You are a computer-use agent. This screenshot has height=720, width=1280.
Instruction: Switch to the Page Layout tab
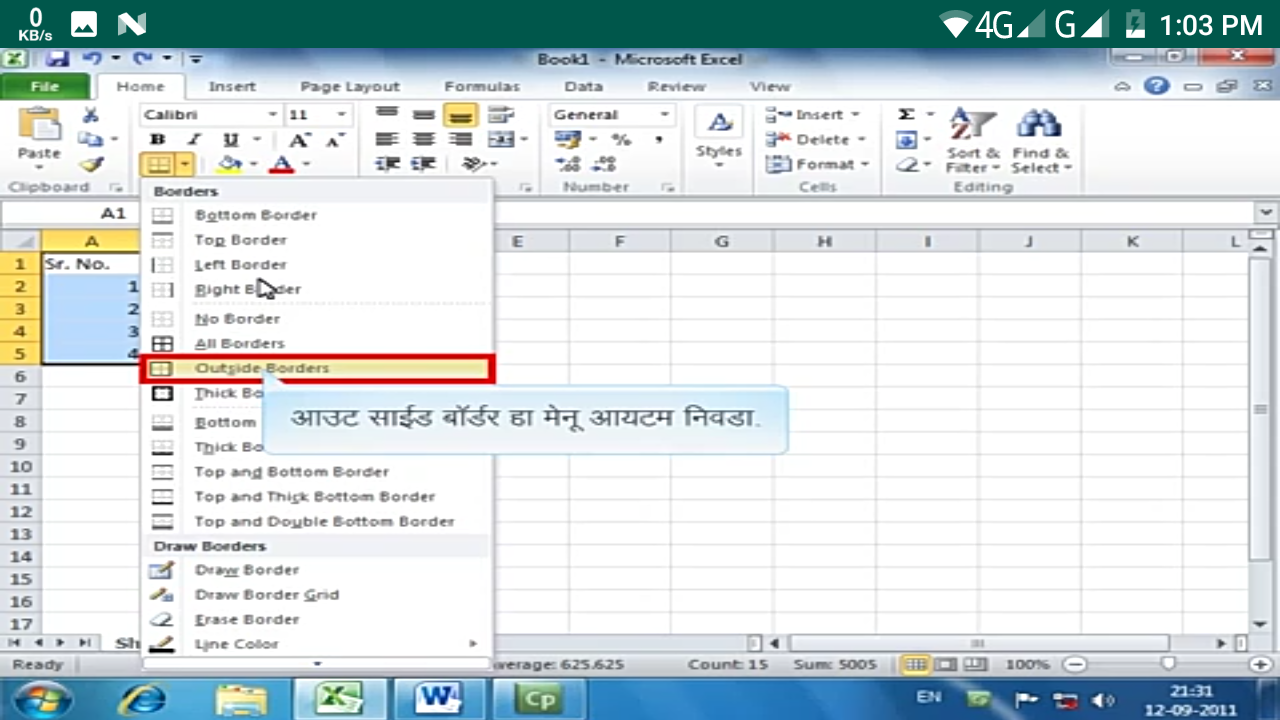coord(350,87)
